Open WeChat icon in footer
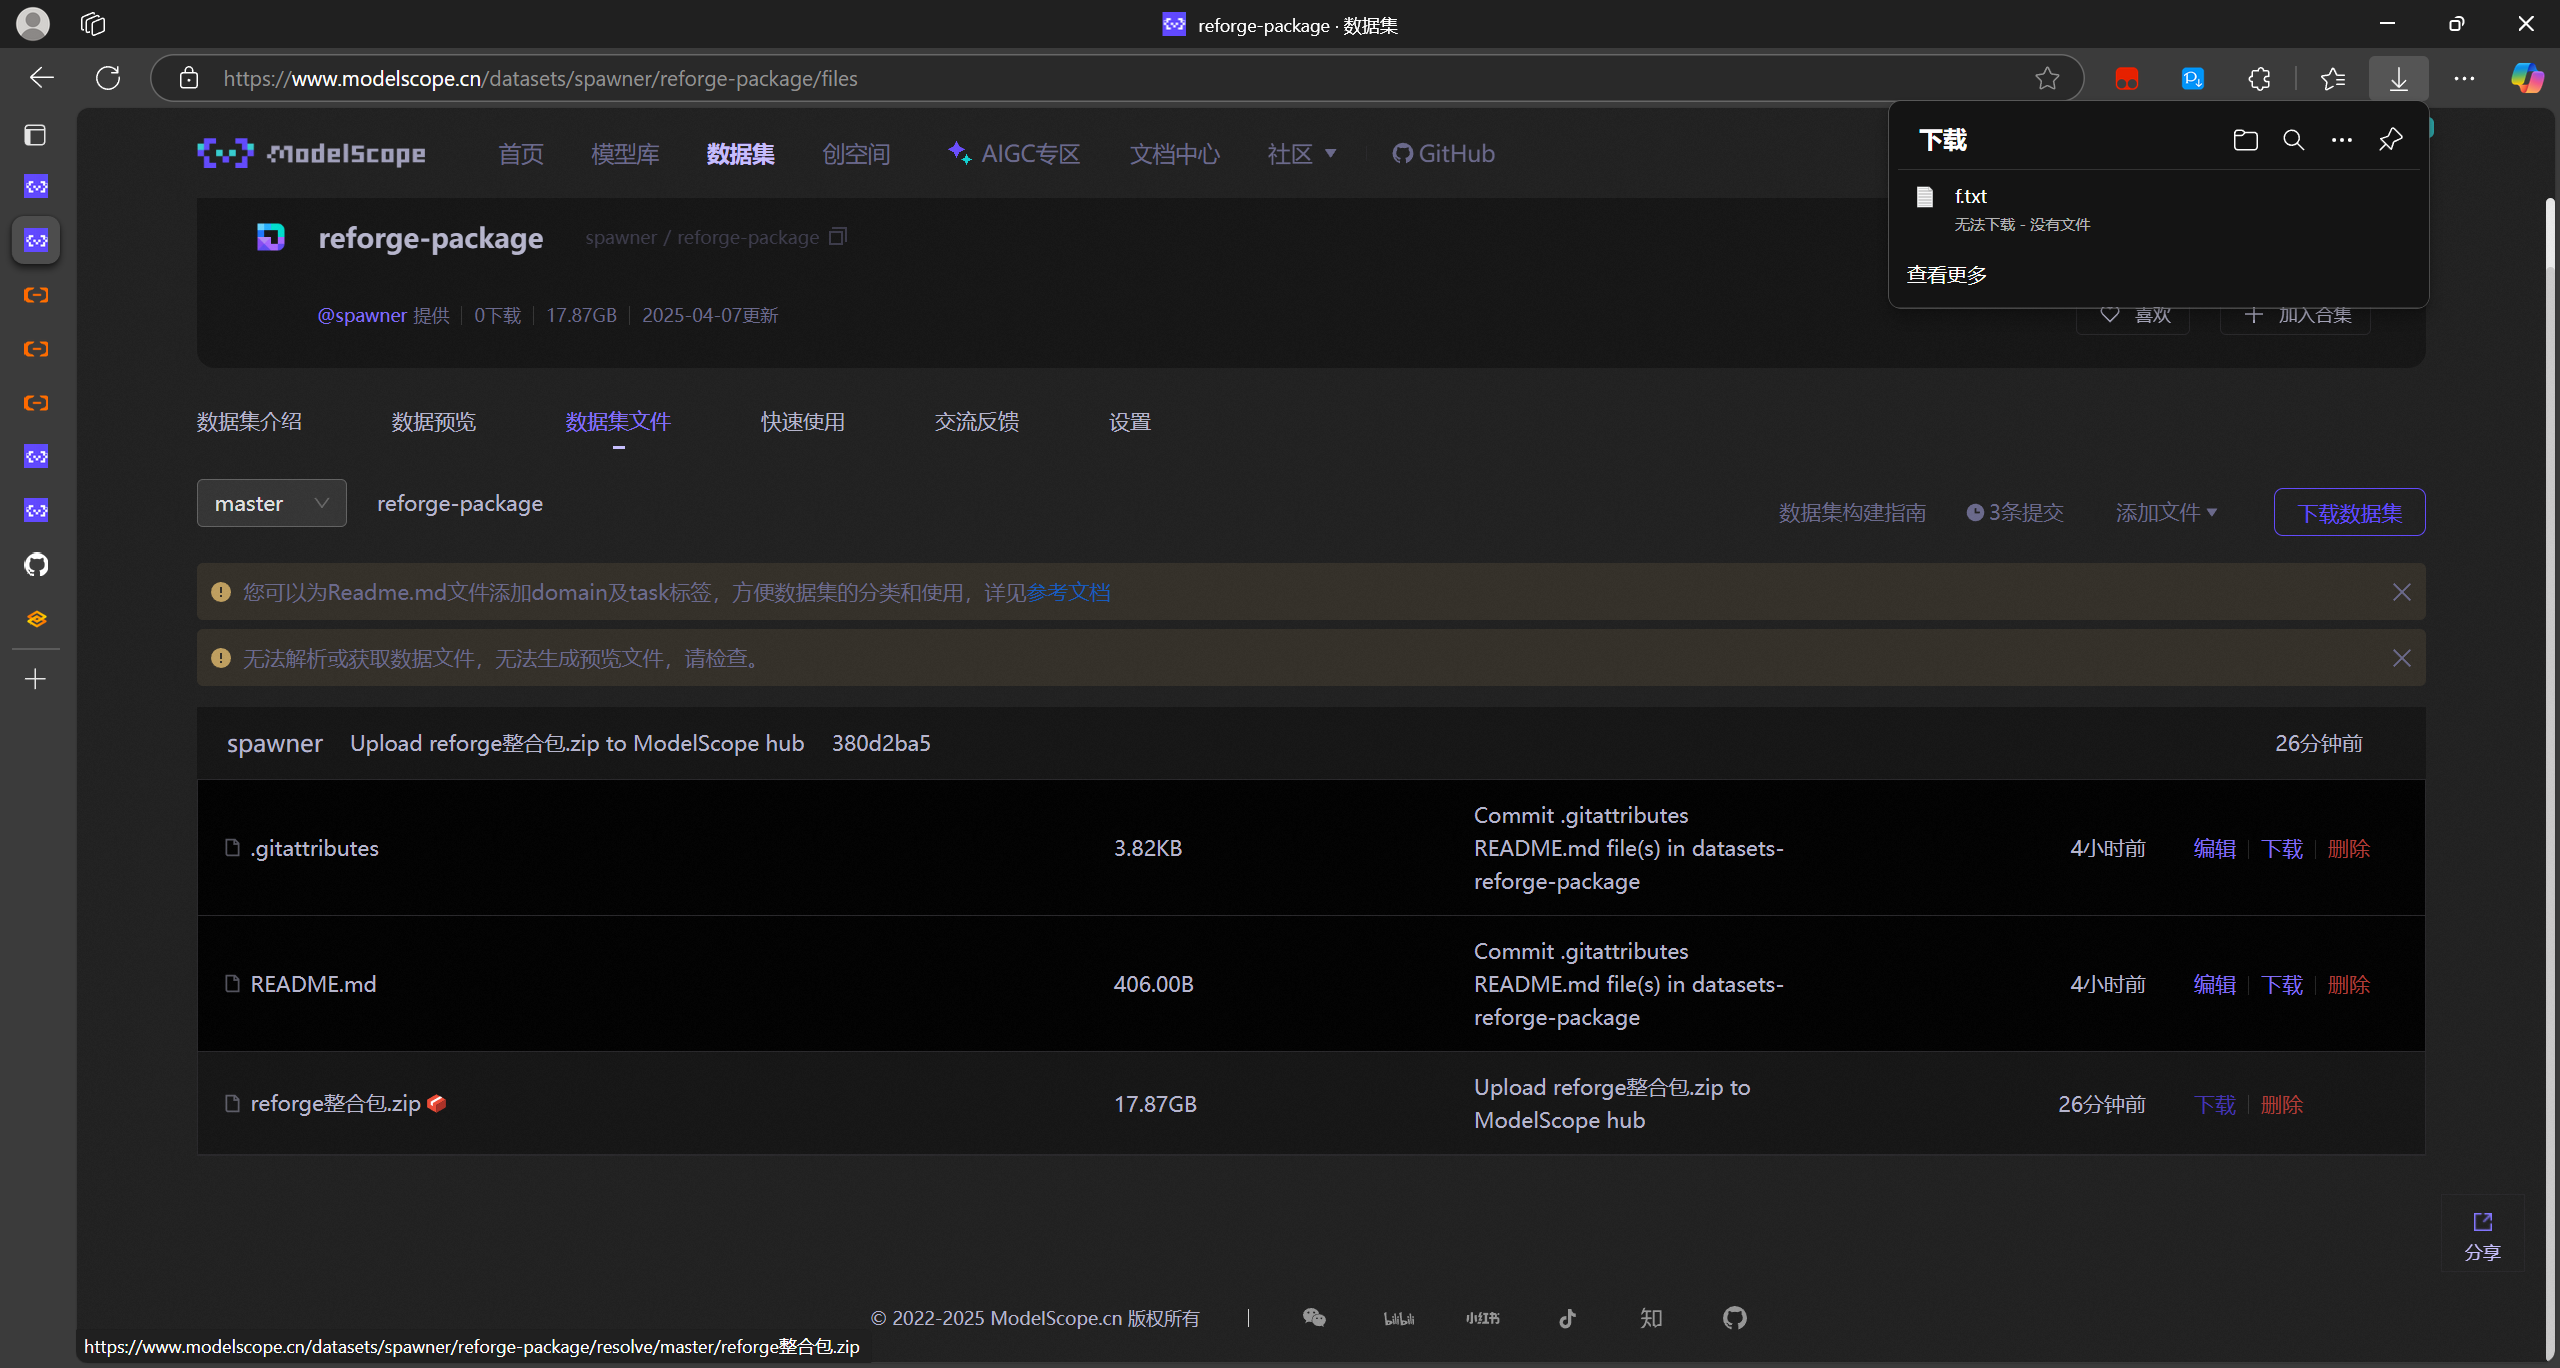The width and height of the screenshot is (2560, 1368). [x=1314, y=1318]
